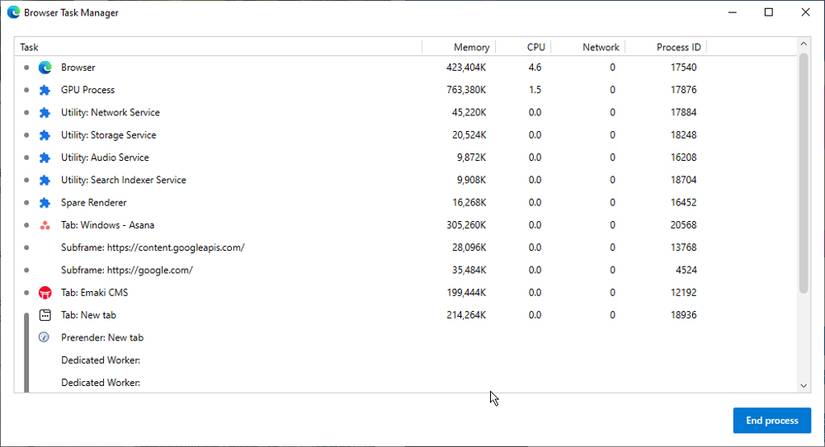Screen dimensions: 825x447
Task: Select the Utility: Network Service row
Action: (110, 113)
